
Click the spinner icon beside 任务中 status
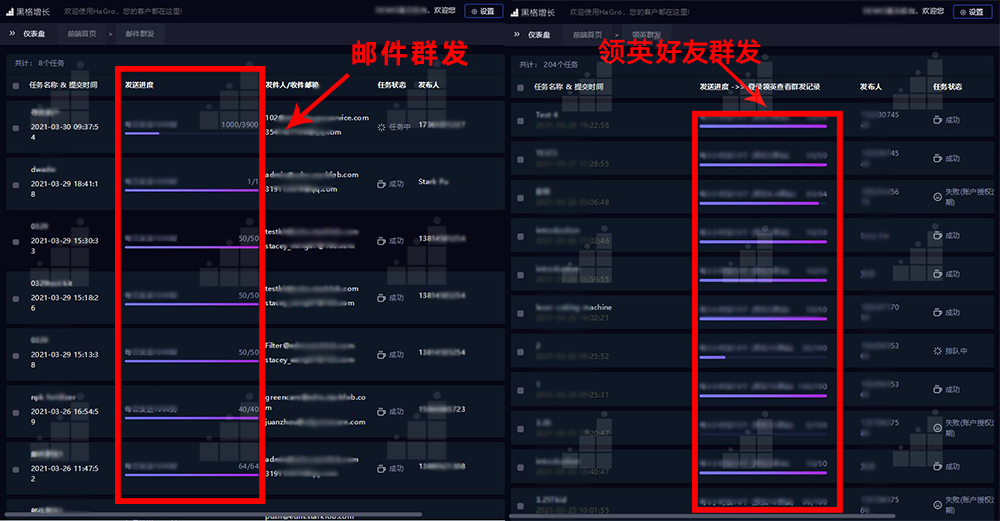point(381,128)
